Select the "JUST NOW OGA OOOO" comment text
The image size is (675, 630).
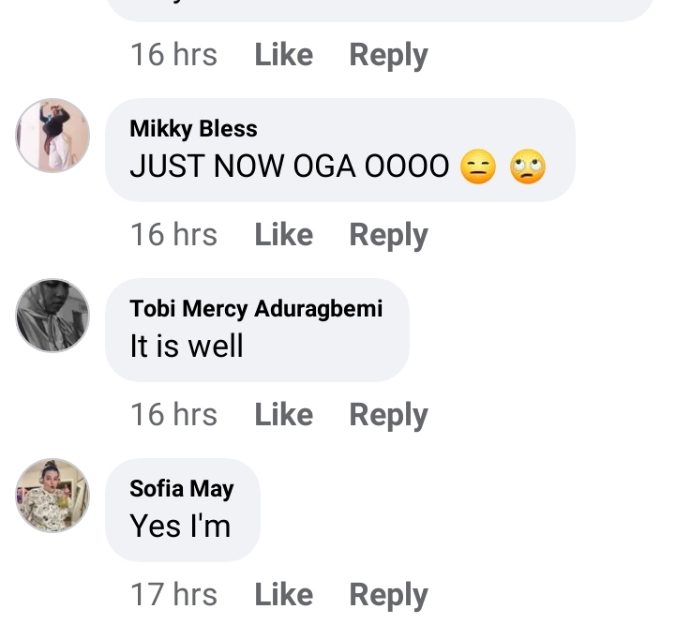click(289, 167)
